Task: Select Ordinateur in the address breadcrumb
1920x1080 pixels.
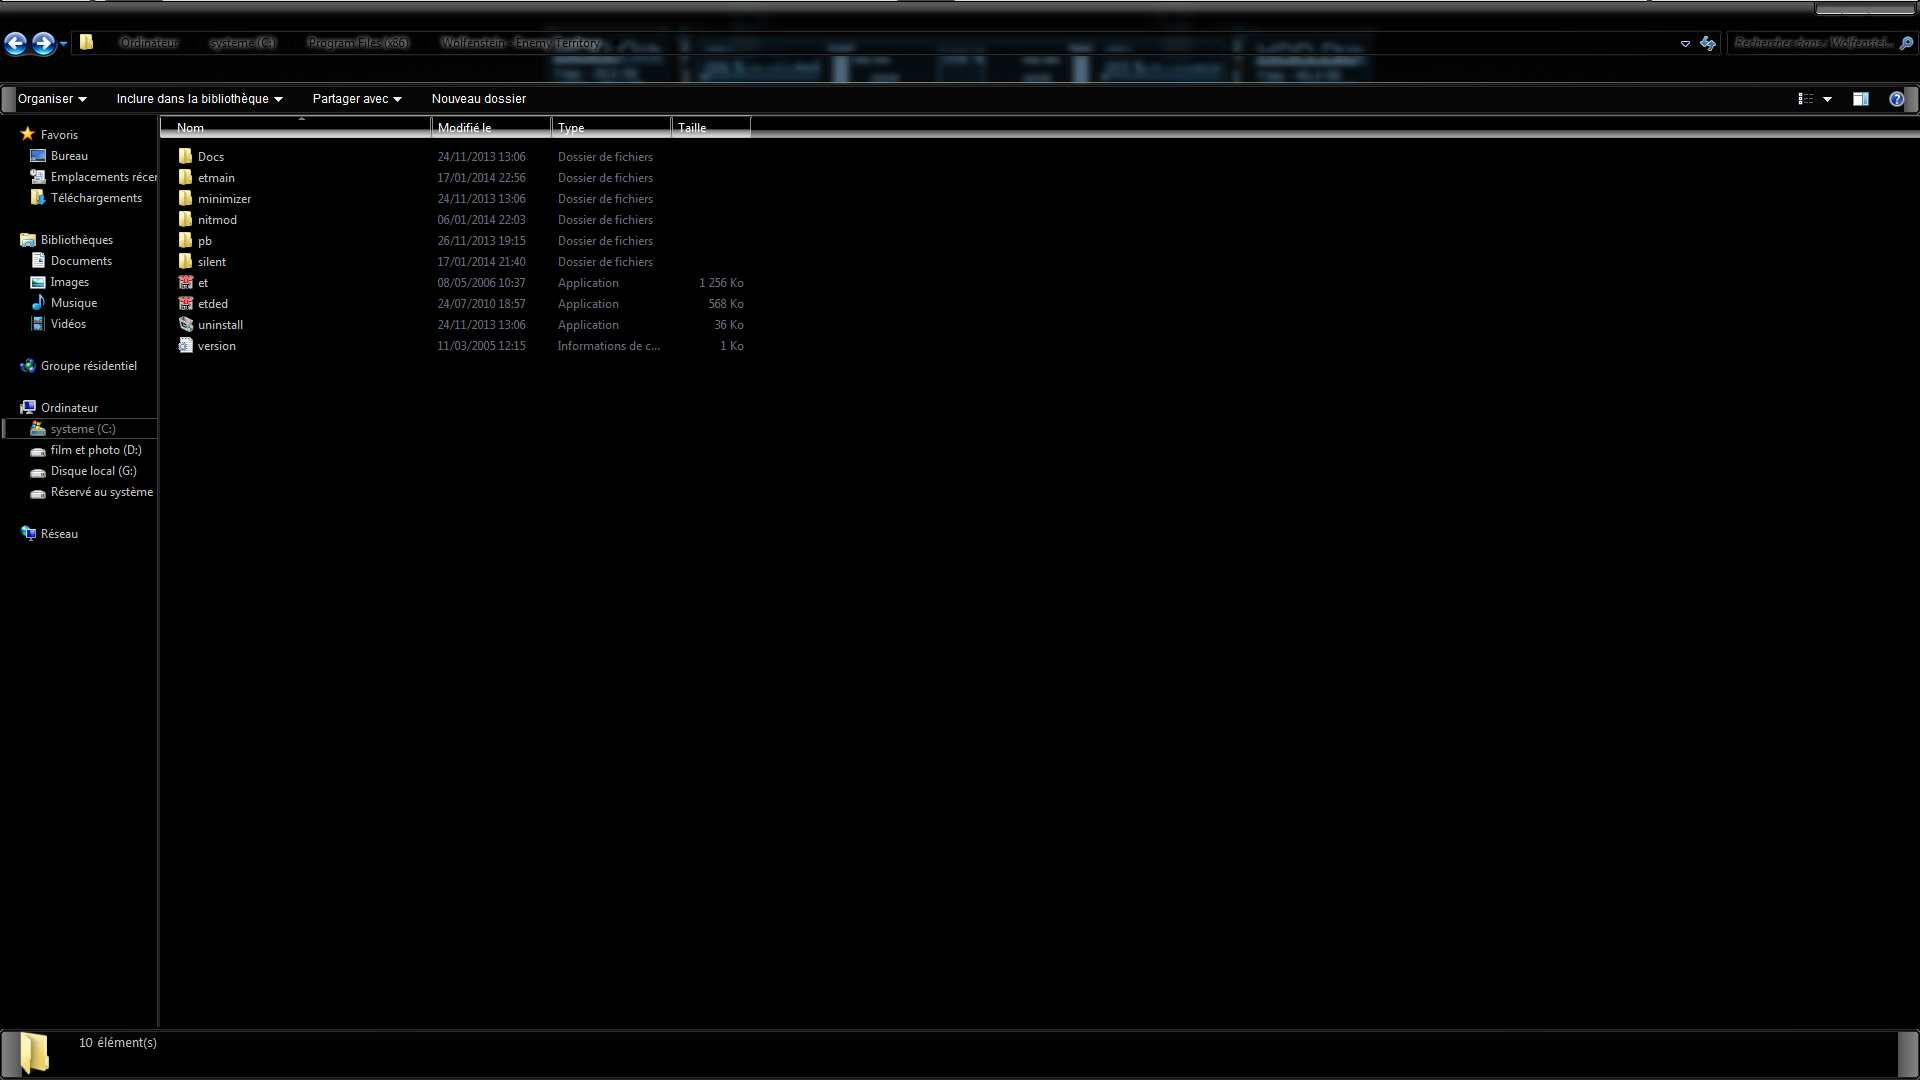Action: pyautogui.click(x=149, y=43)
